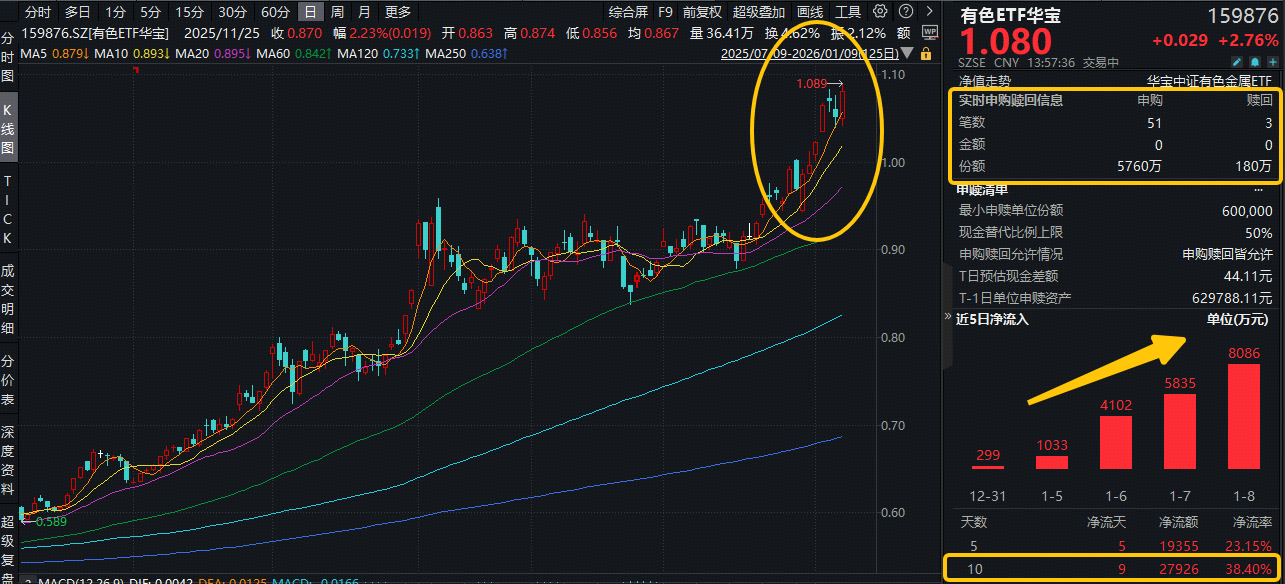Viewport: 1285px width, 584px height.
Task: Open the 工具 tools menu
Action: [x=848, y=12]
